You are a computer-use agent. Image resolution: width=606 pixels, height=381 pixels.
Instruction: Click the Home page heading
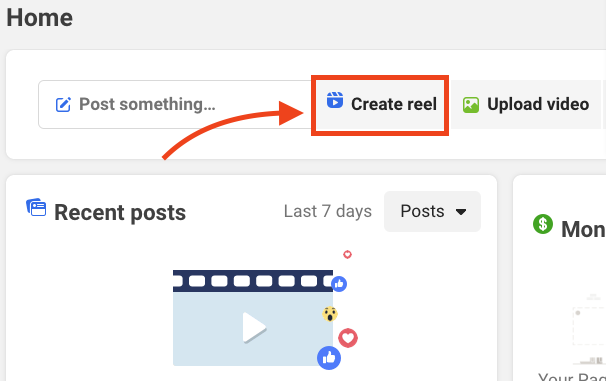tap(39, 18)
